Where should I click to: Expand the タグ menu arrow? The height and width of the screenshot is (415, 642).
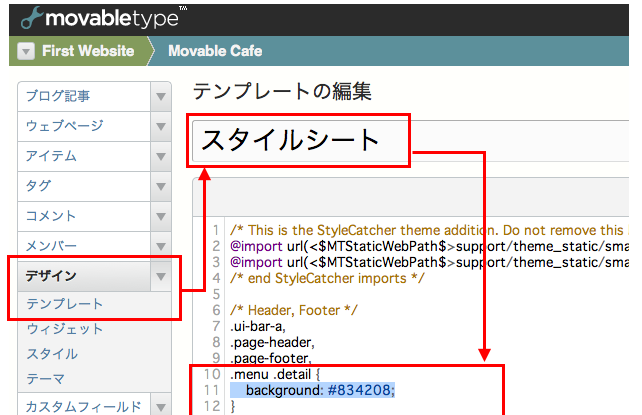[x=161, y=187]
